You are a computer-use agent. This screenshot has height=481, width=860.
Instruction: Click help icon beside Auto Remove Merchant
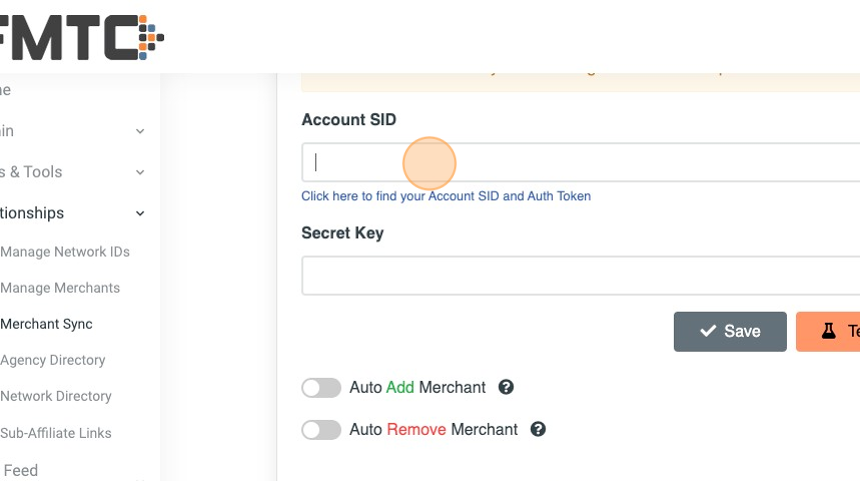tap(538, 429)
